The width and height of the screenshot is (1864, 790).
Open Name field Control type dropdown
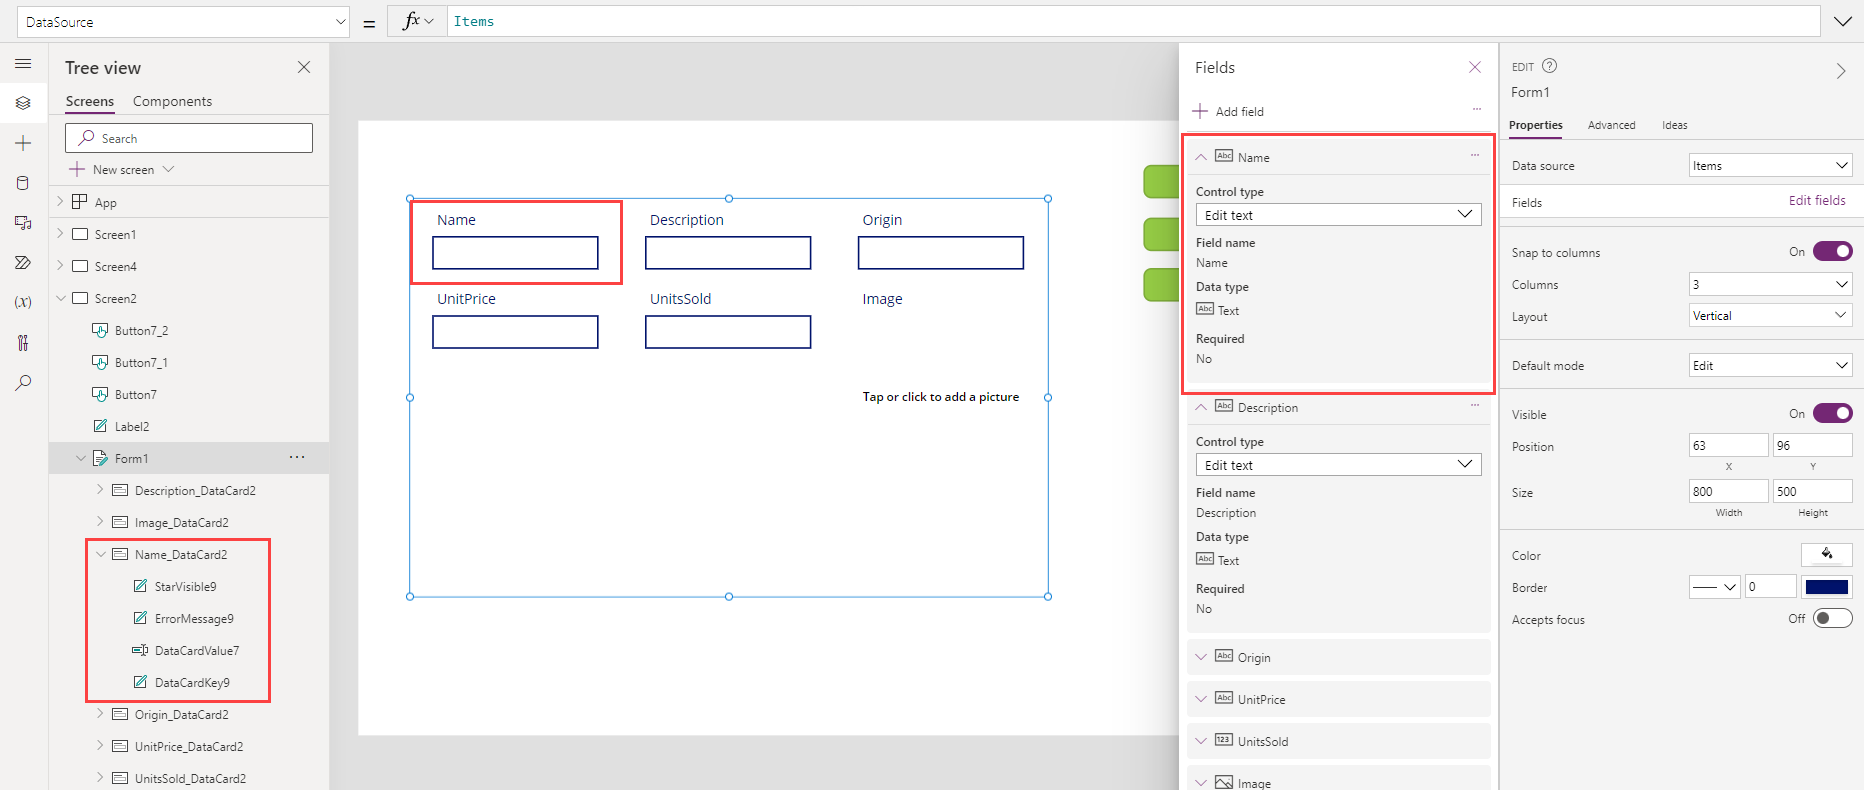(x=1338, y=214)
